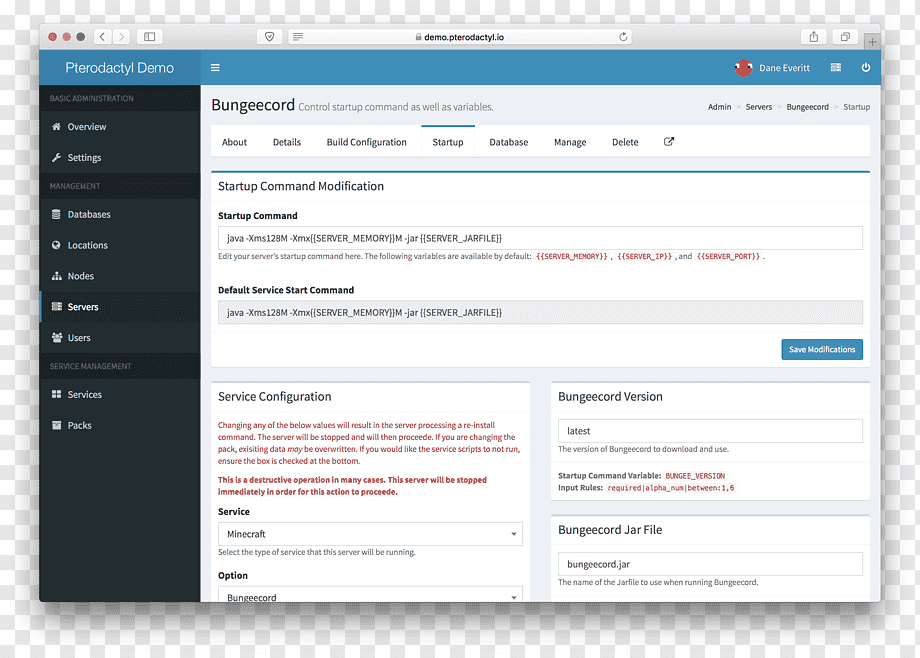Viewport: 920px width, 658px height.
Task: Click the Servers icon in sidebar
Action: 56,306
